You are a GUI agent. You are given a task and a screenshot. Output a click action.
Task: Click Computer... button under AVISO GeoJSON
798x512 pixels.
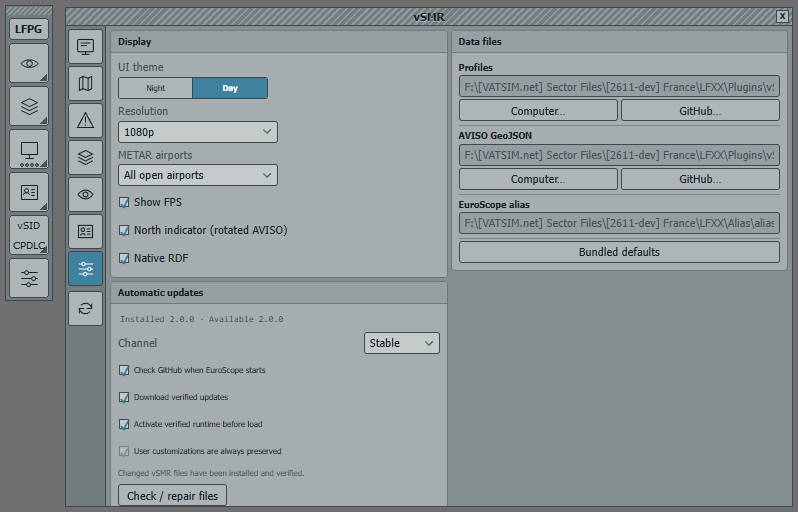[538, 179]
